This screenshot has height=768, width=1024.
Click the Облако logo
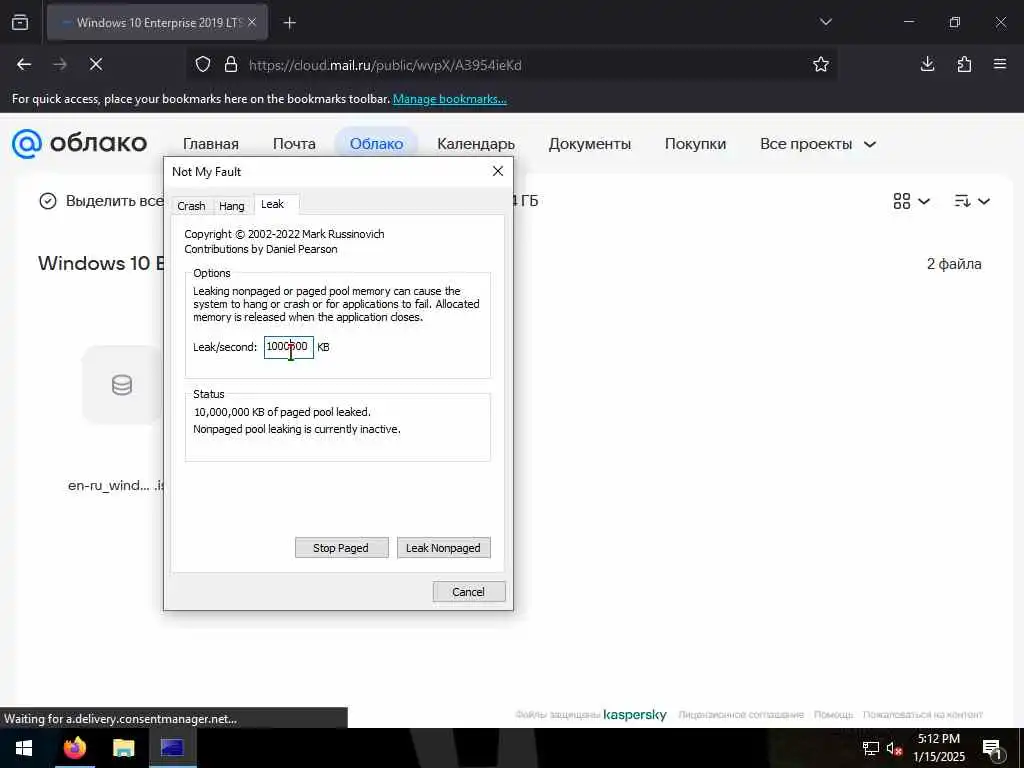[80, 143]
